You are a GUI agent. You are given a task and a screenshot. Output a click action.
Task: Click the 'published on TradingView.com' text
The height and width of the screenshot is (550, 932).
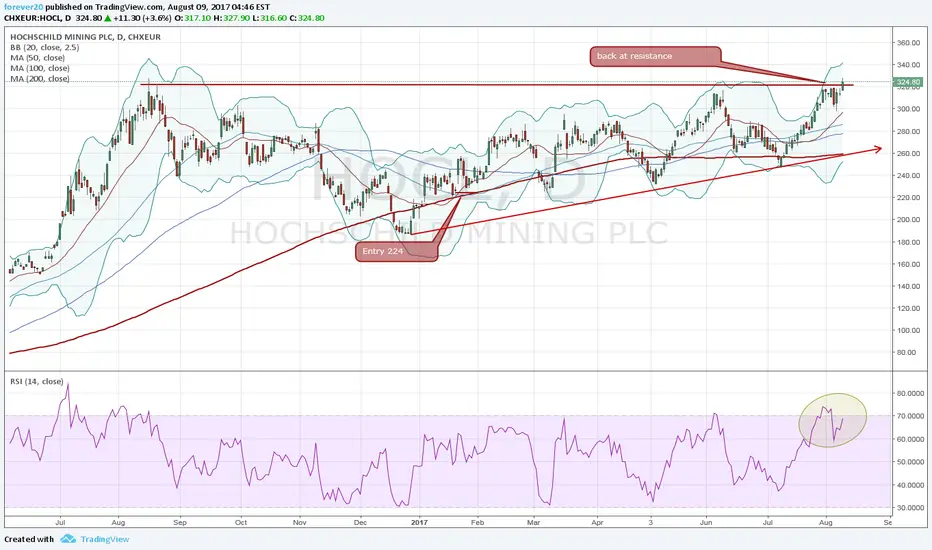point(103,7)
